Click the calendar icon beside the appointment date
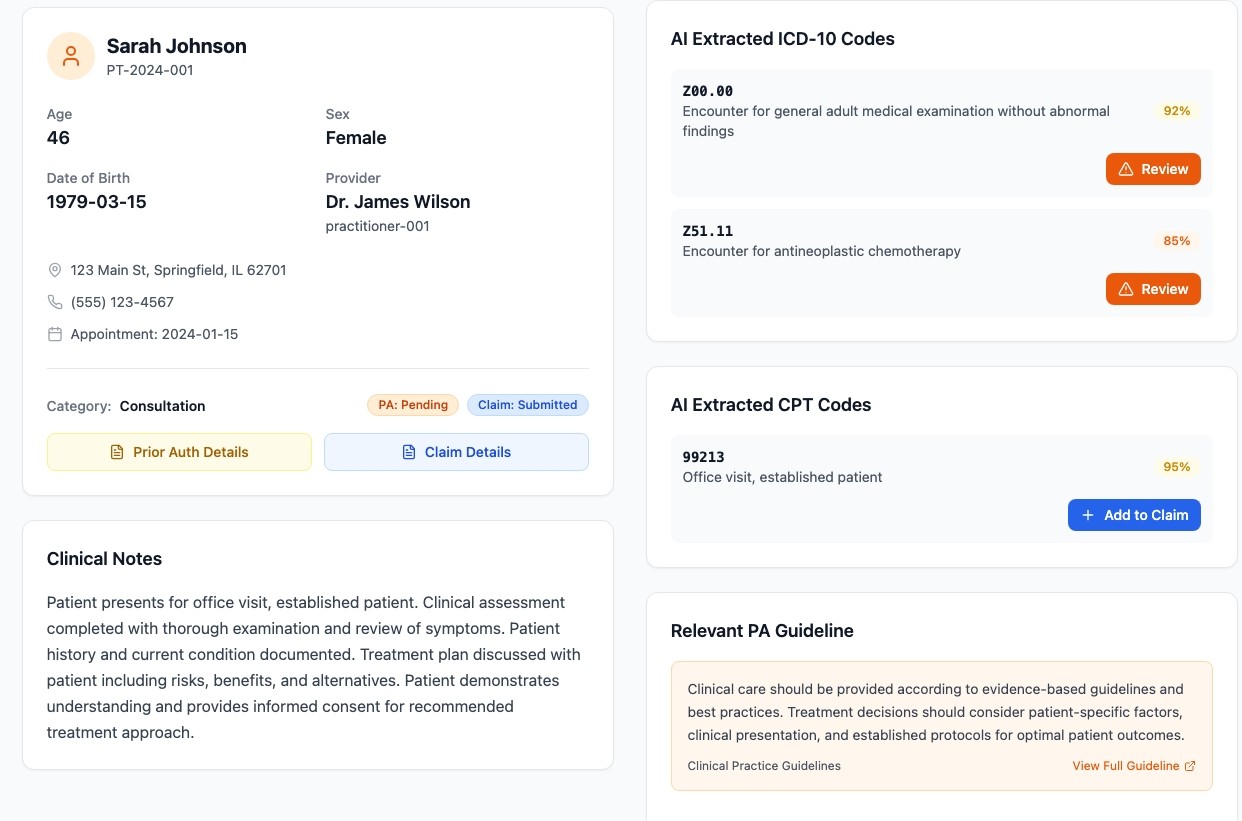 click(55, 334)
